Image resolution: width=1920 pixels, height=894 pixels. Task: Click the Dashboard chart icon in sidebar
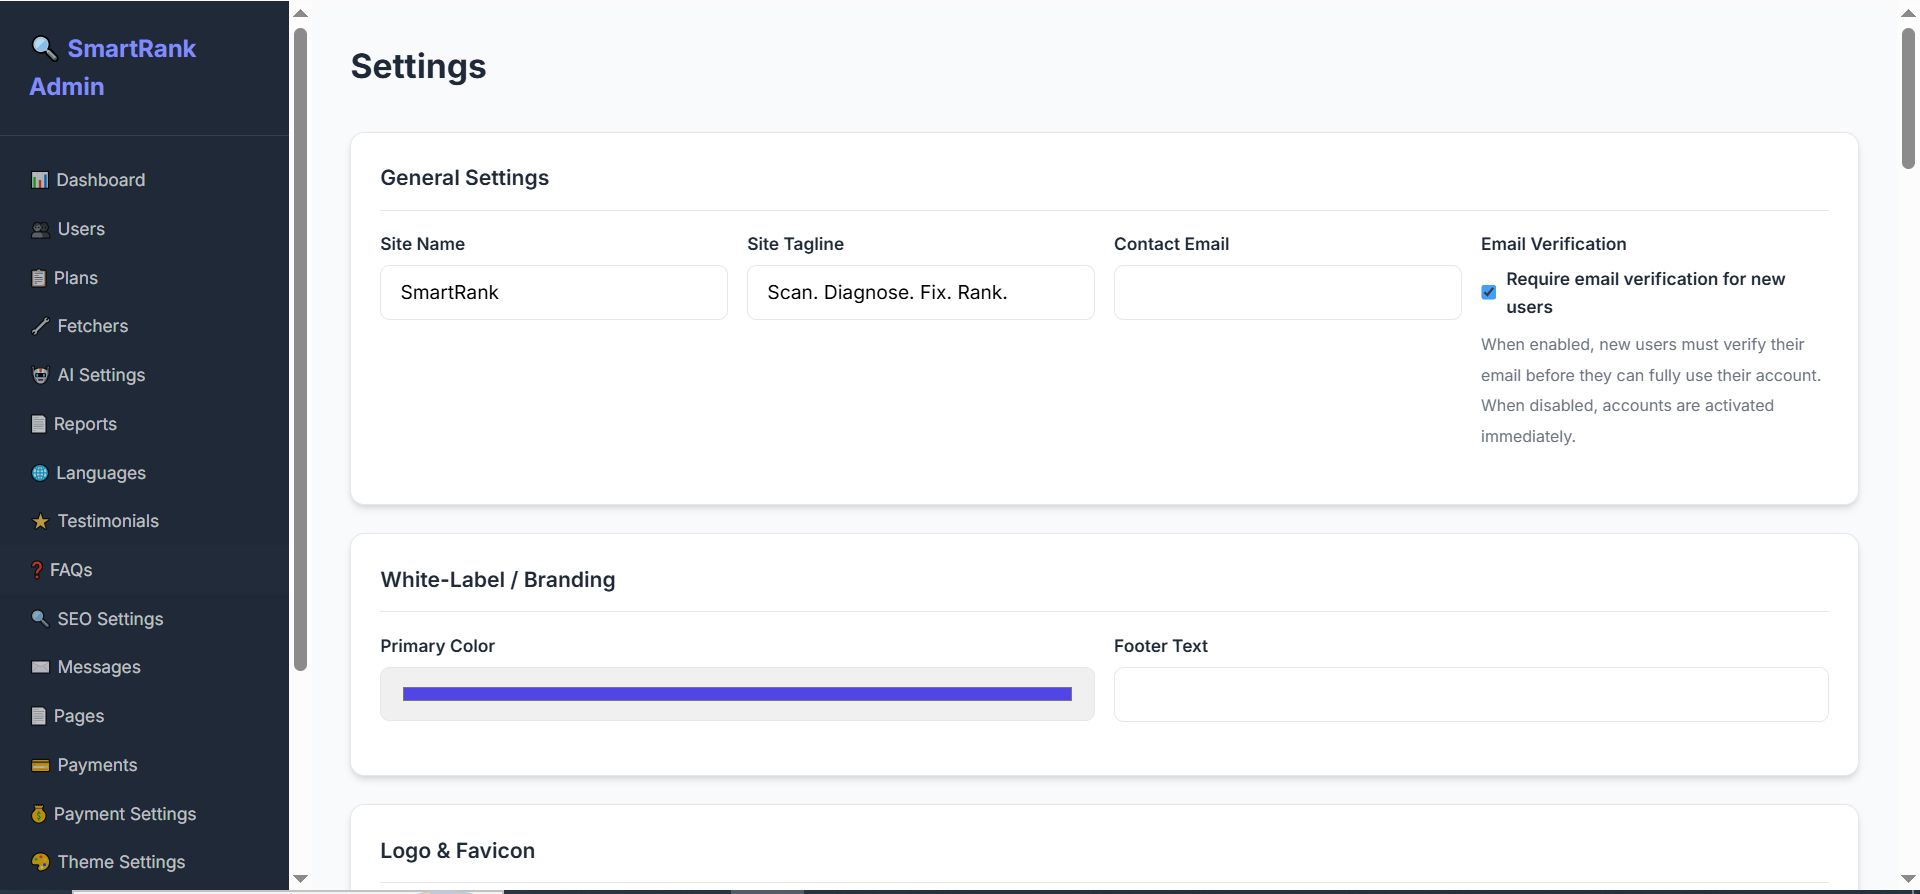[x=40, y=180]
